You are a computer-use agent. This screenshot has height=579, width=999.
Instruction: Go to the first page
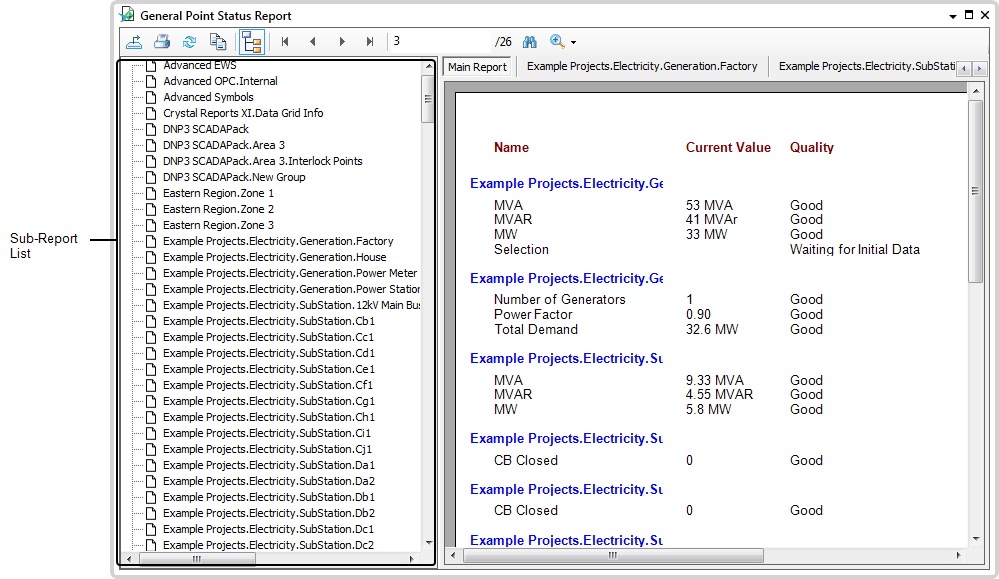(285, 42)
